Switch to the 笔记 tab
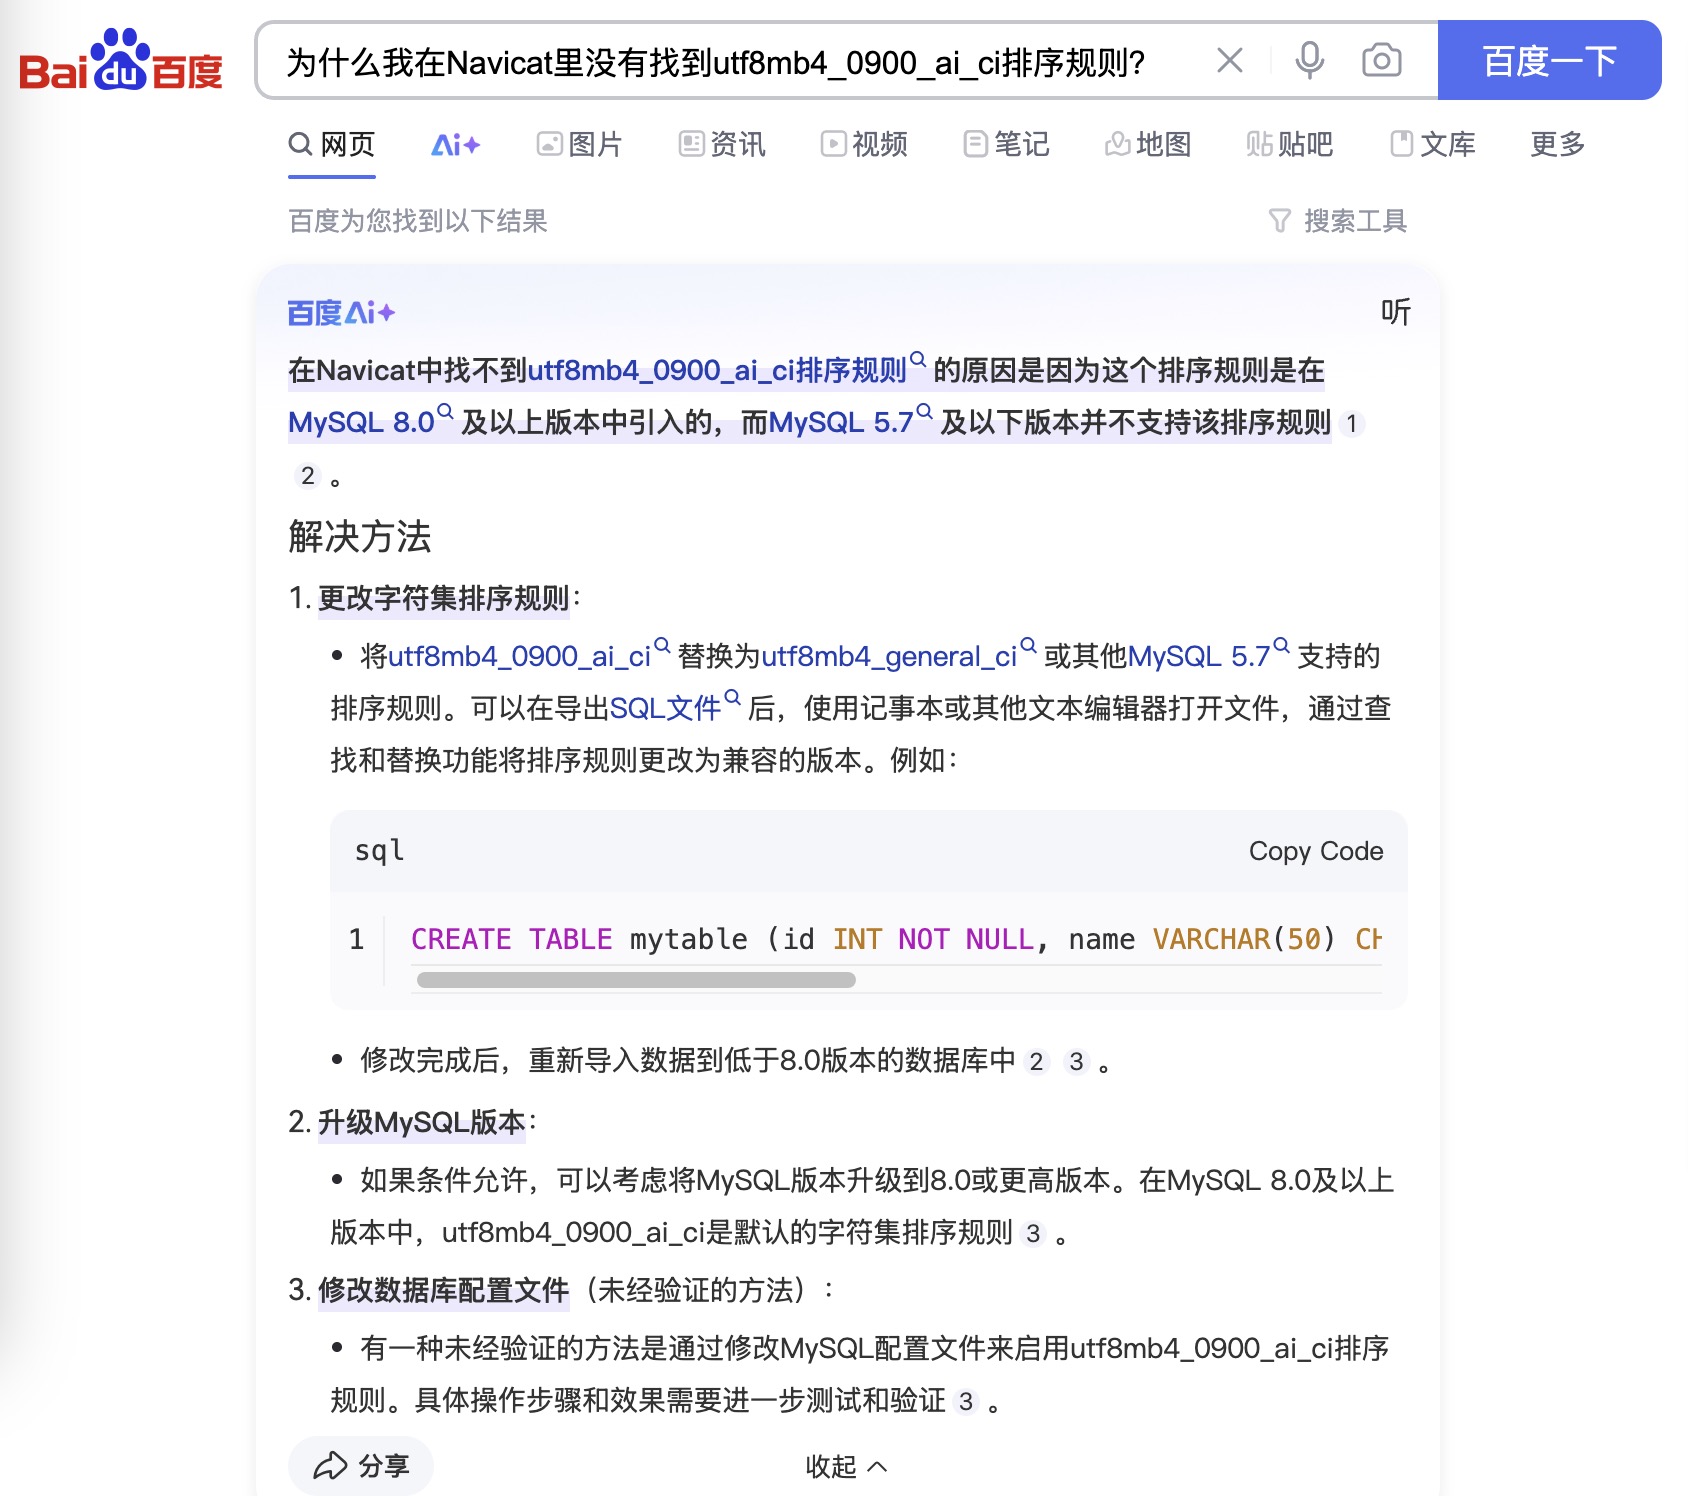This screenshot has width=1688, height=1496. 1006,144
